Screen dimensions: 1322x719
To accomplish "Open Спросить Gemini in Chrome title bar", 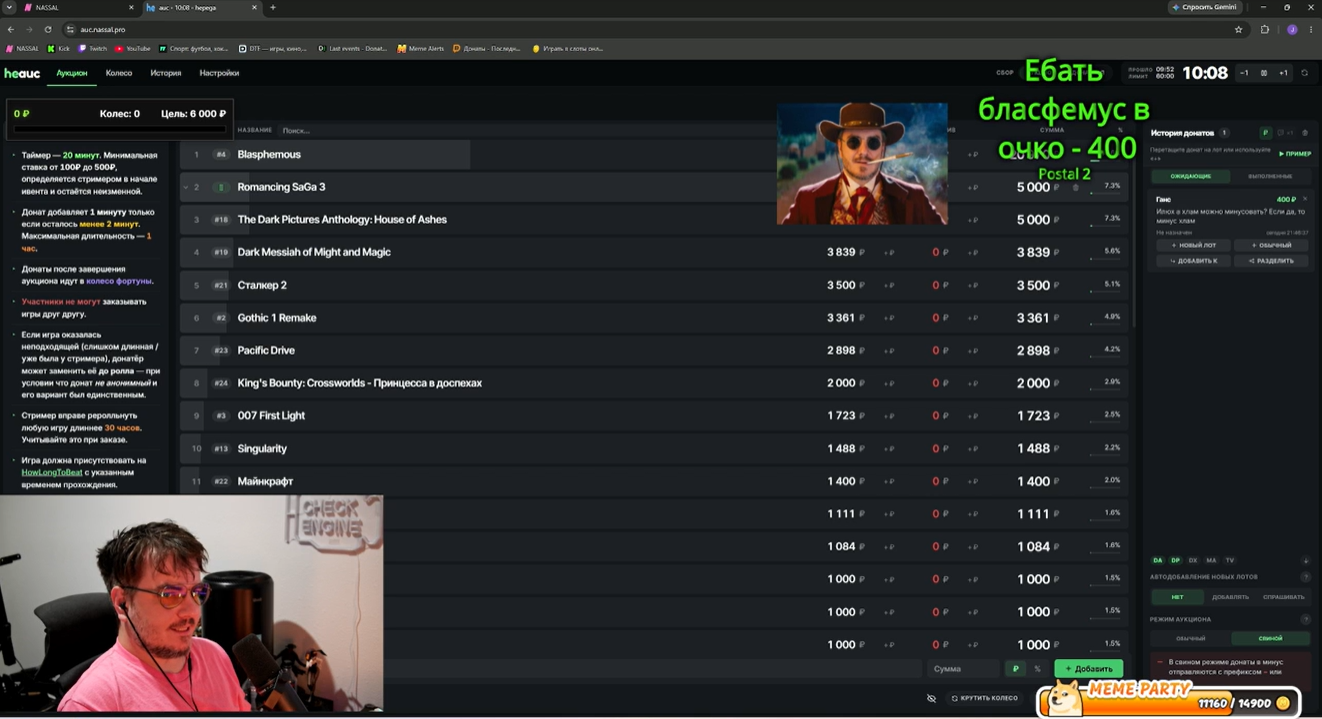I will [1204, 7].
